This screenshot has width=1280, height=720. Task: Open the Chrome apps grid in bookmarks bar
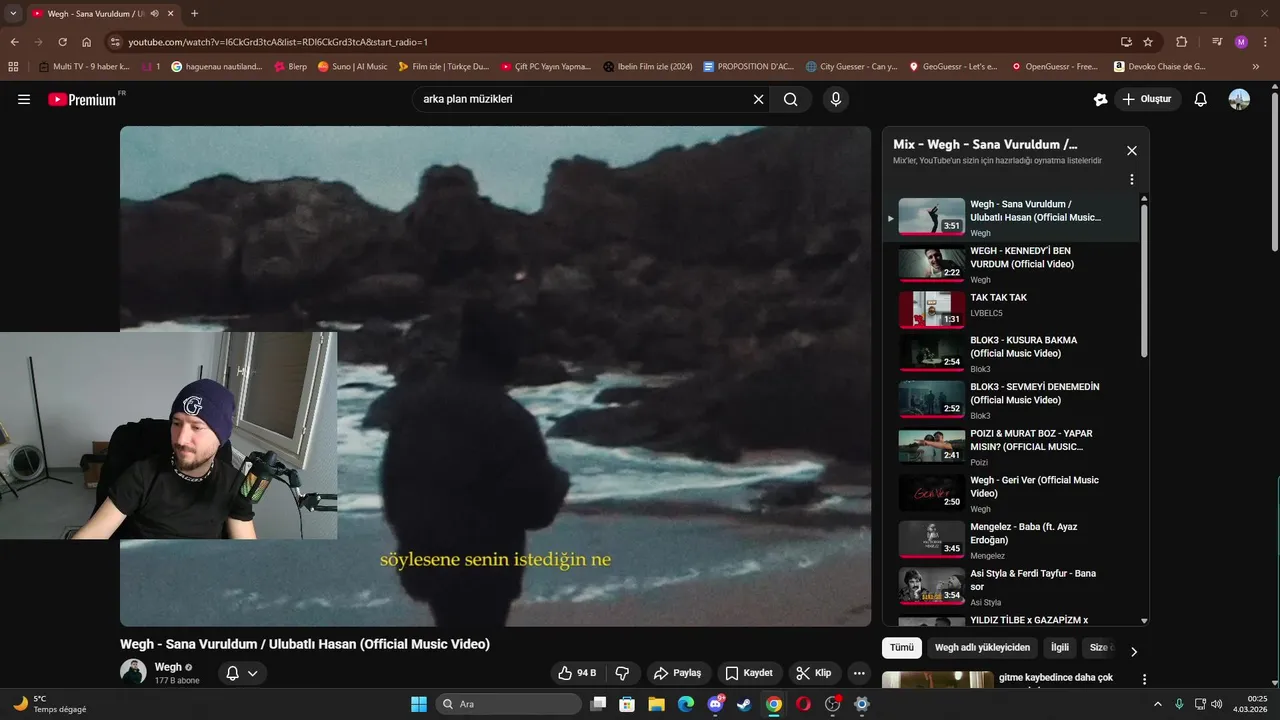[x=13, y=67]
